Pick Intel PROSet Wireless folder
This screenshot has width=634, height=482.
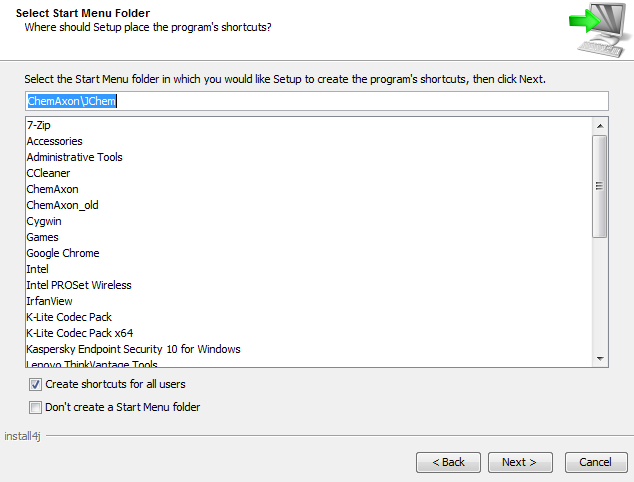pos(79,285)
